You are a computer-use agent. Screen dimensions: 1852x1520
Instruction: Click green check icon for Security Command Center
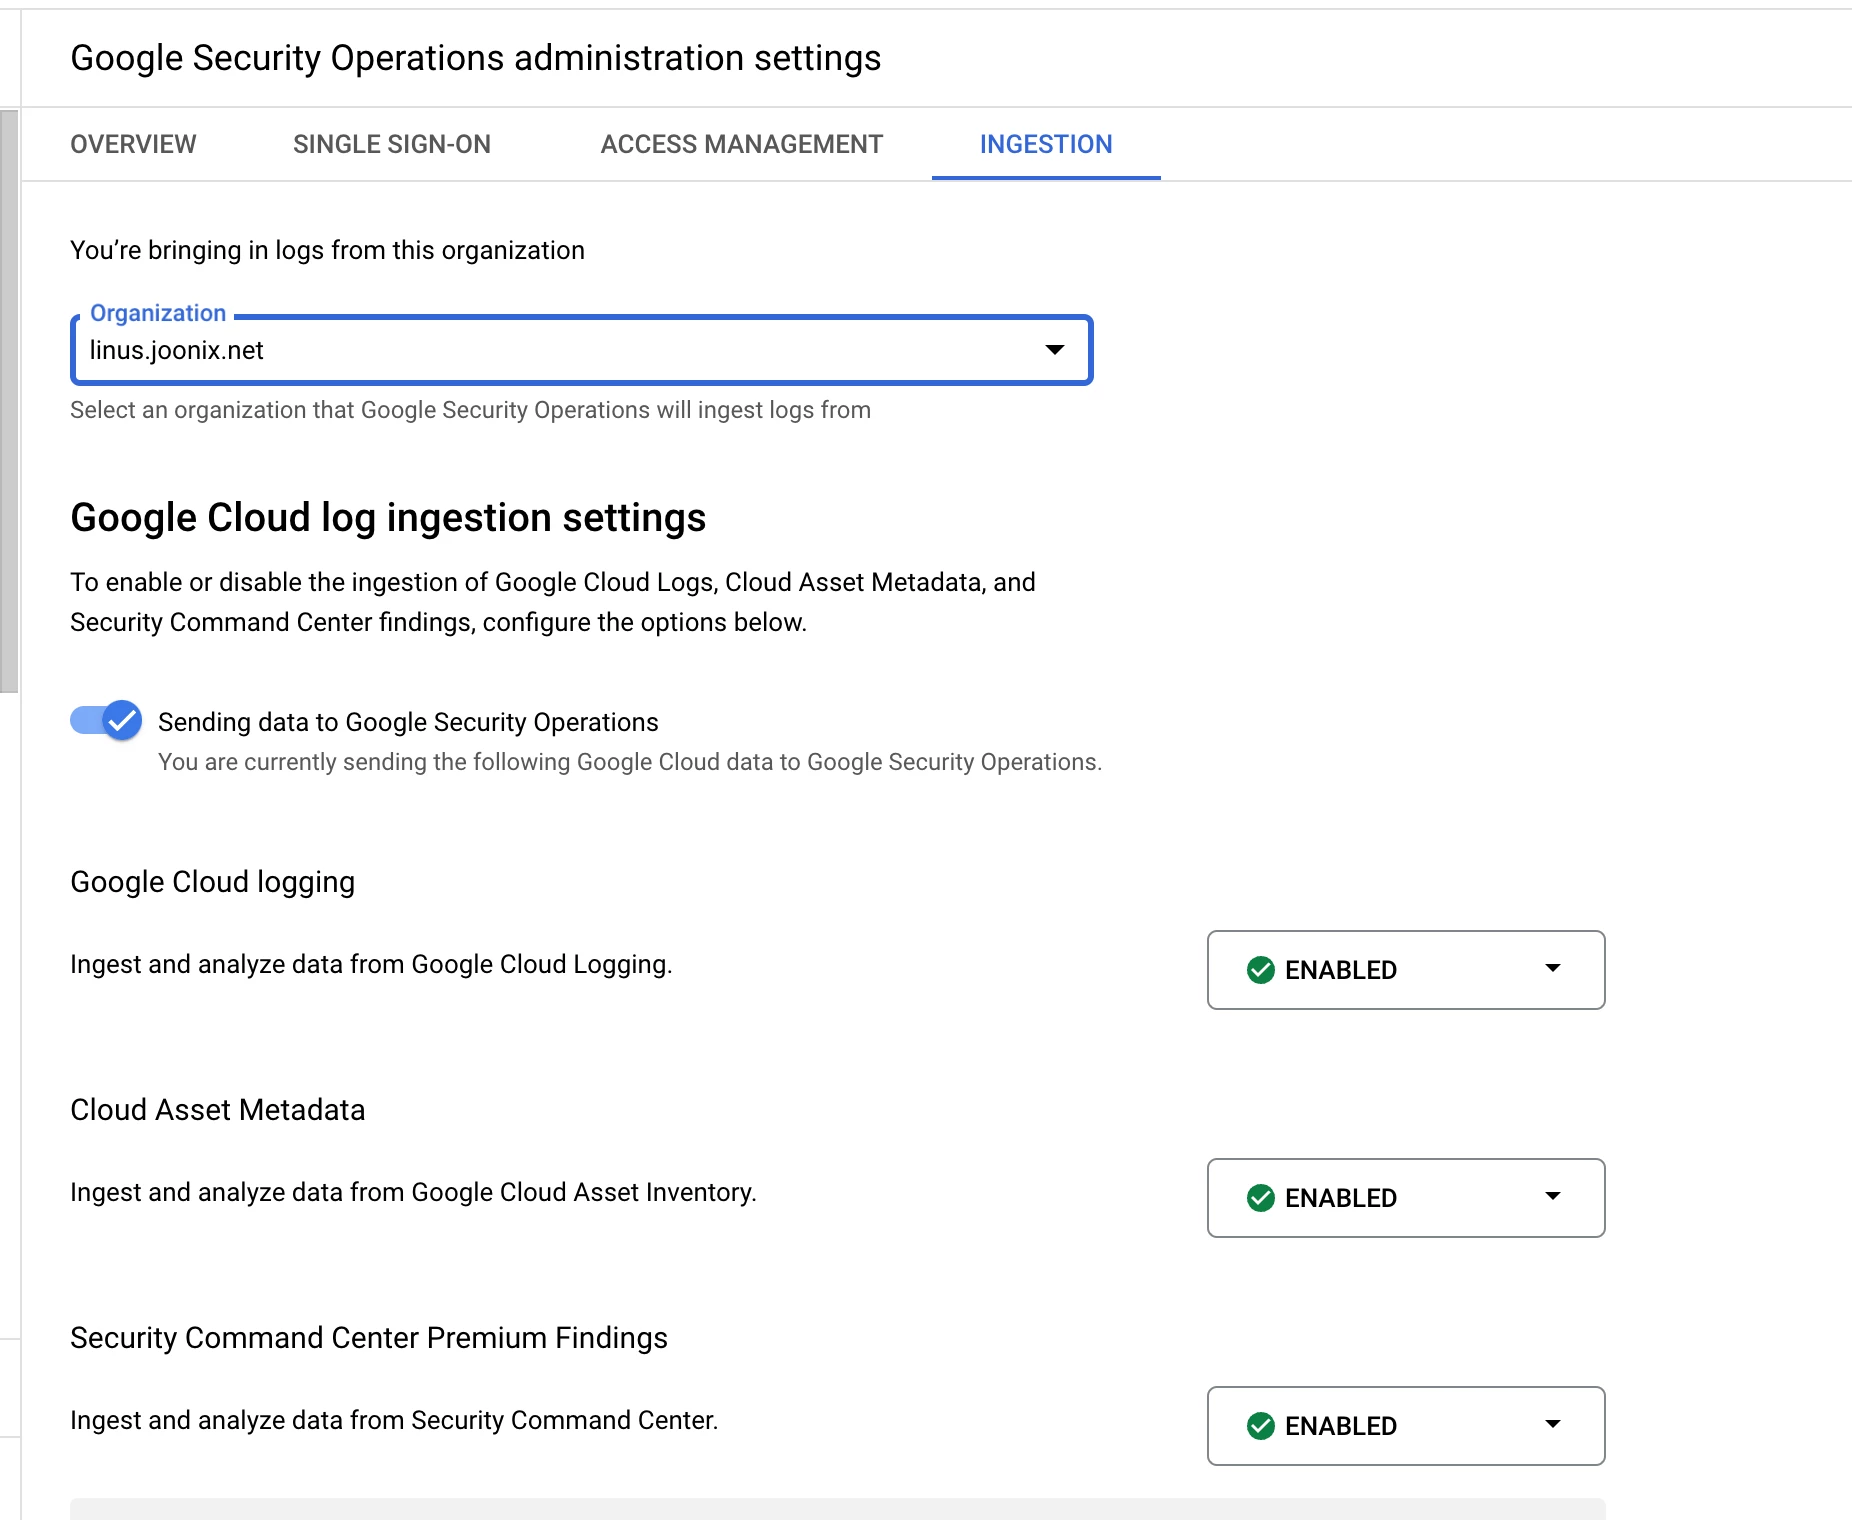tap(1261, 1426)
